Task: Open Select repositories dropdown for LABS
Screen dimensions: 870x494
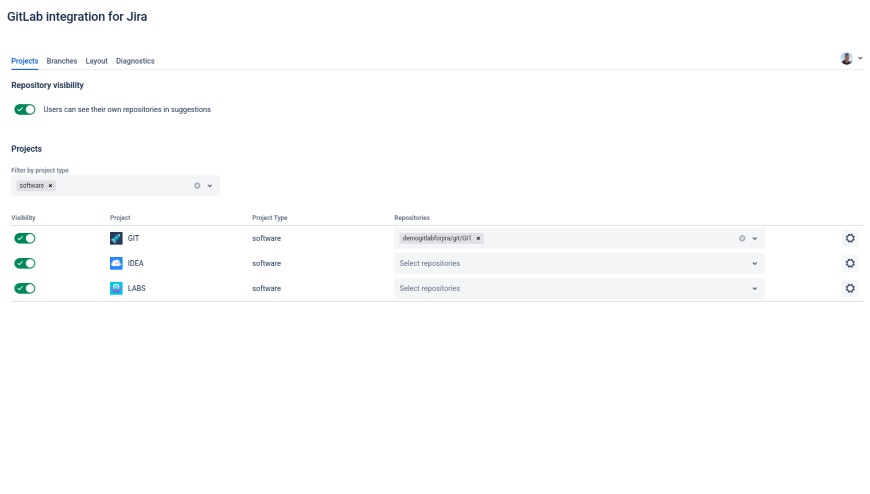Action: point(579,288)
